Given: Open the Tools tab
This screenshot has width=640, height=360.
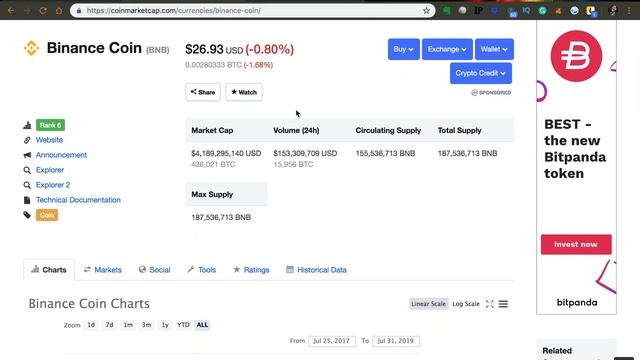Looking at the screenshot, I should click(202, 270).
